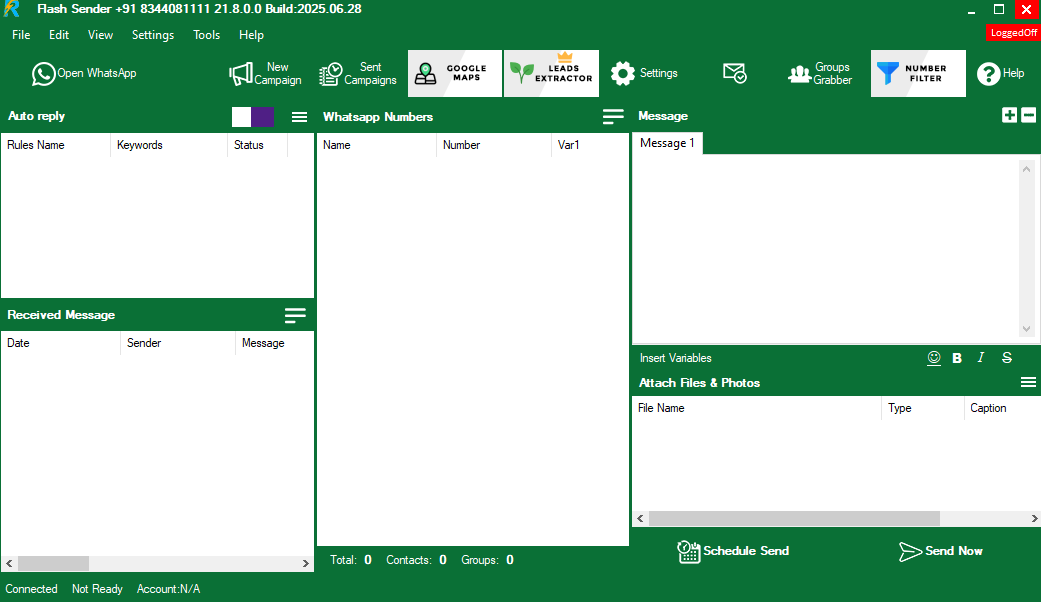This screenshot has height=602, width=1041.
Task: Click the envelope checkmark icon
Action: pos(735,74)
